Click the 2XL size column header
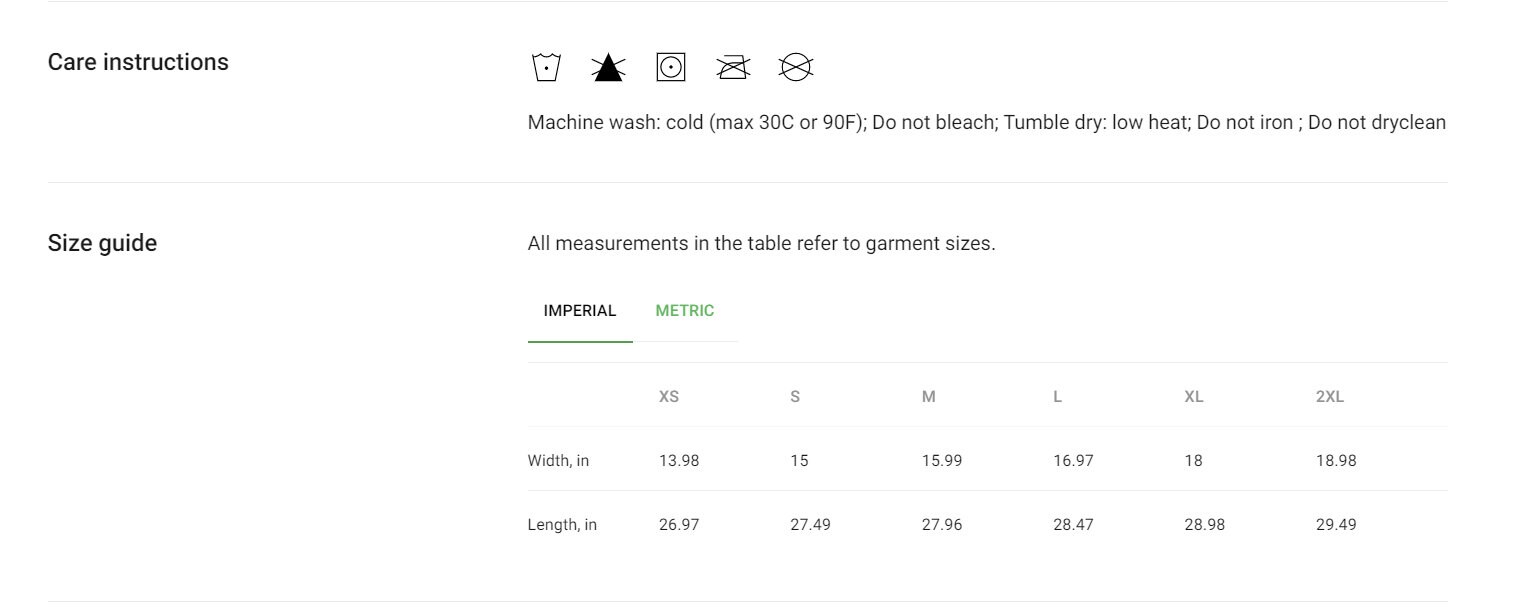 pyautogui.click(x=1330, y=397)
